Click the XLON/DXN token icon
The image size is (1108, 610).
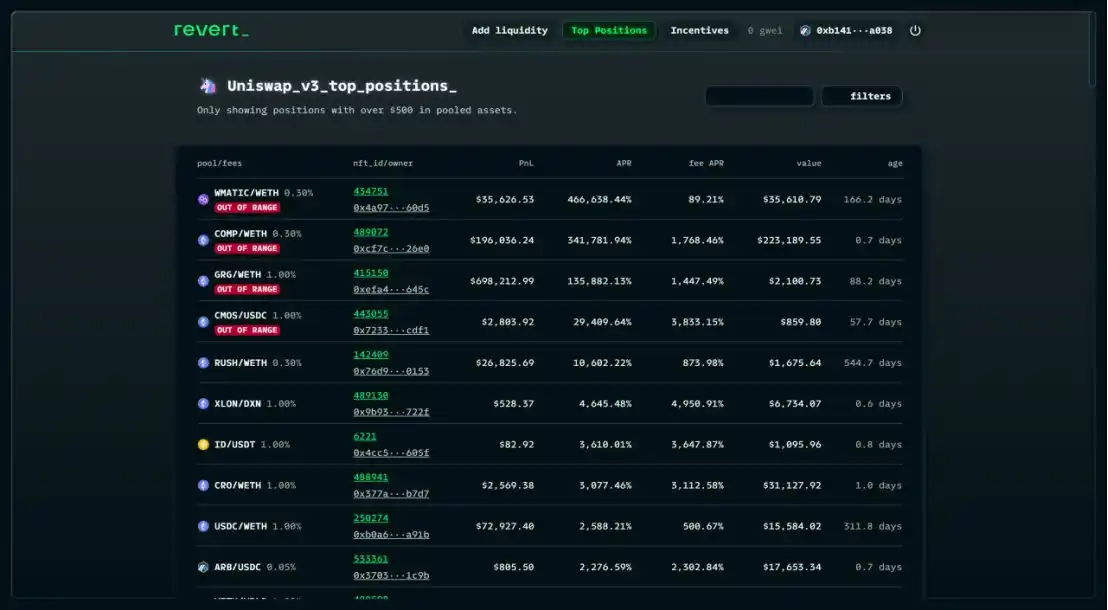coord(204,404)
